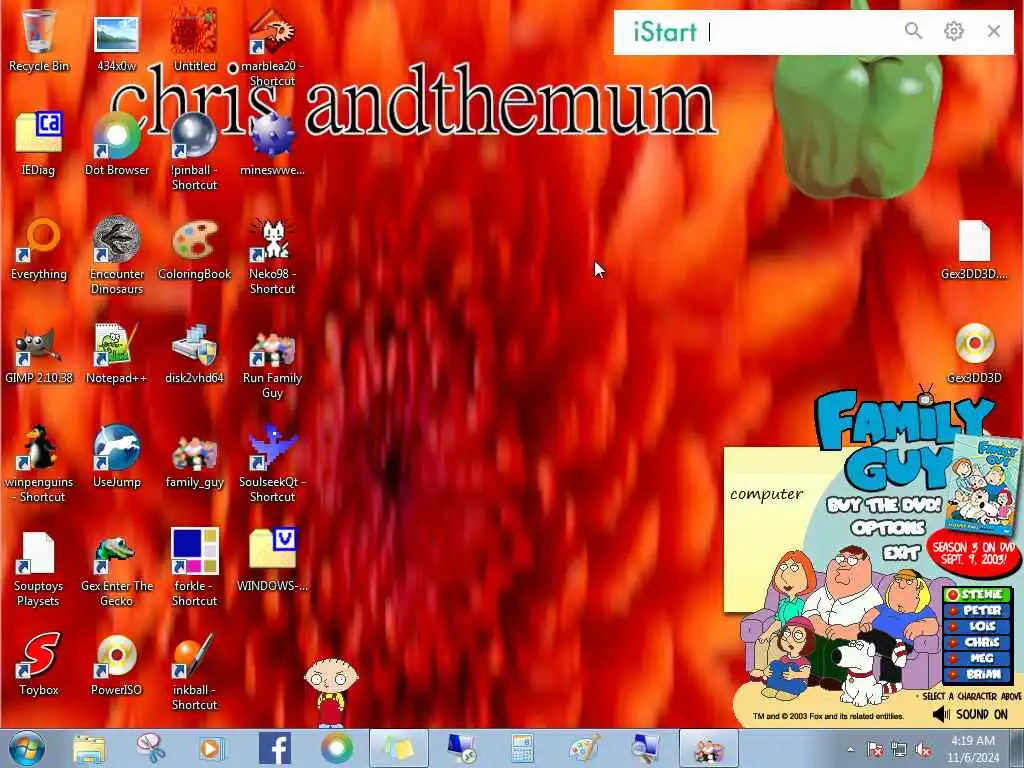
Task: Click BUY THE DVD! in Family Guy widget
Action: (884, 505)
